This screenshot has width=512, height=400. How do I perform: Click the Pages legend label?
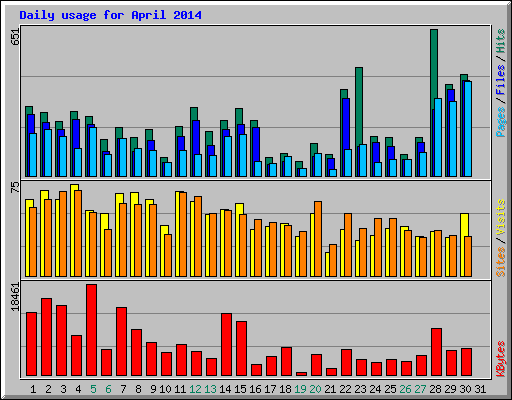pyautogui.click(x=501, y=122)
